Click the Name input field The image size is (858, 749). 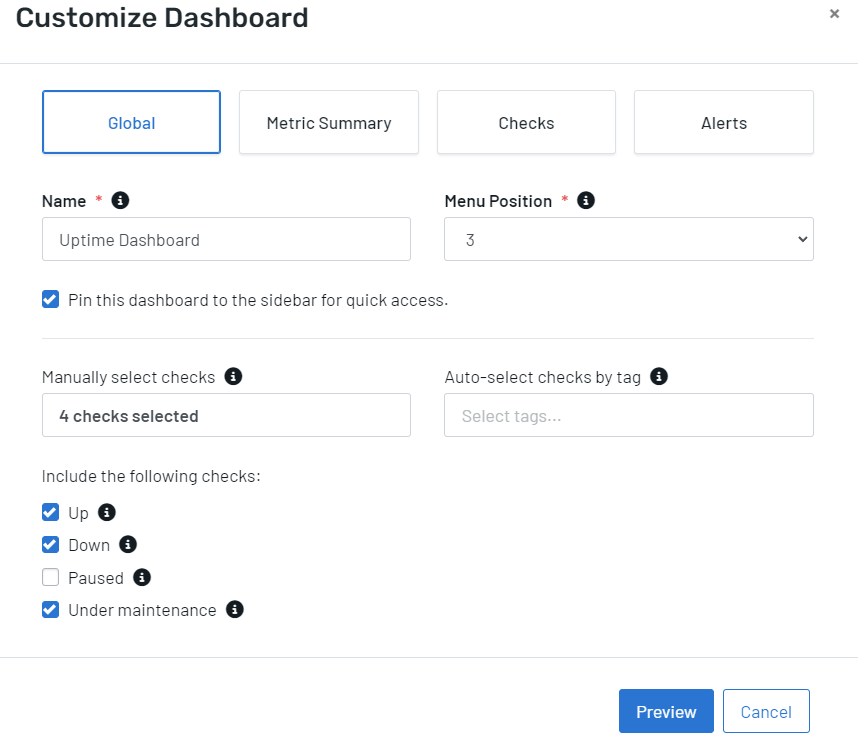(x=226, y=240)
